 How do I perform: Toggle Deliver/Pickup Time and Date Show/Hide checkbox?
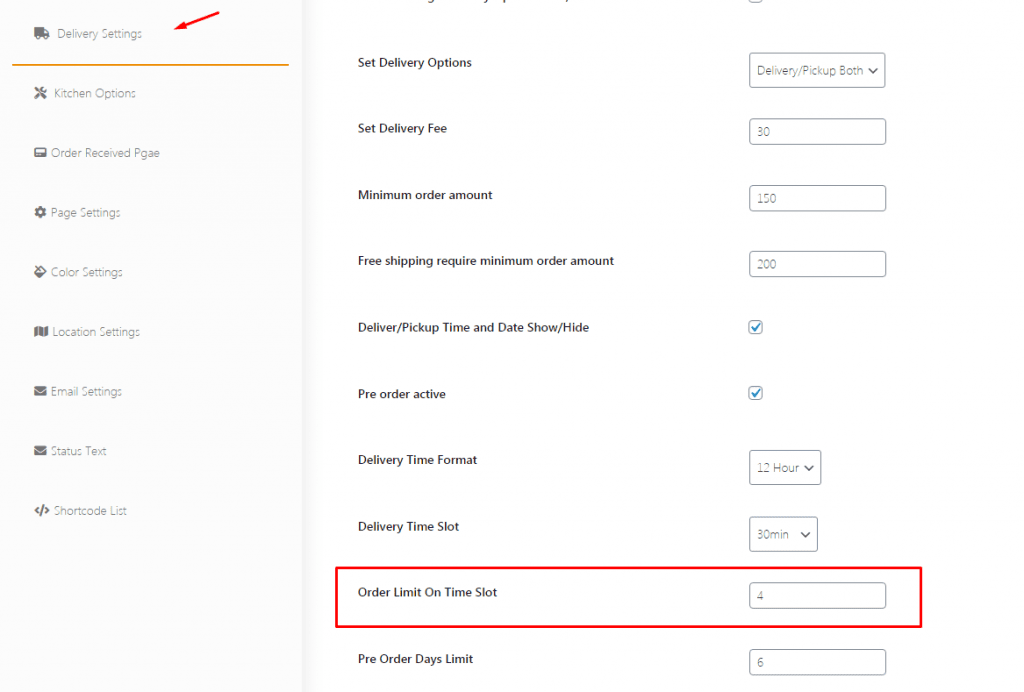pyautogui.click(x=756, y=327)
